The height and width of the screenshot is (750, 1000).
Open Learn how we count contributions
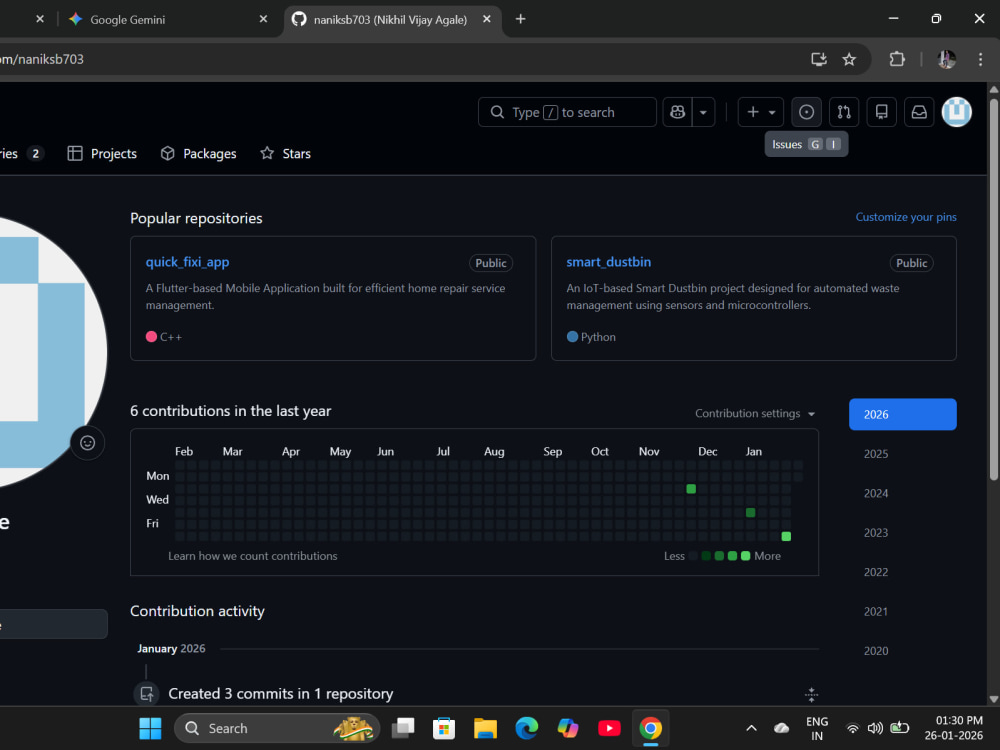[x=253, y=556]
